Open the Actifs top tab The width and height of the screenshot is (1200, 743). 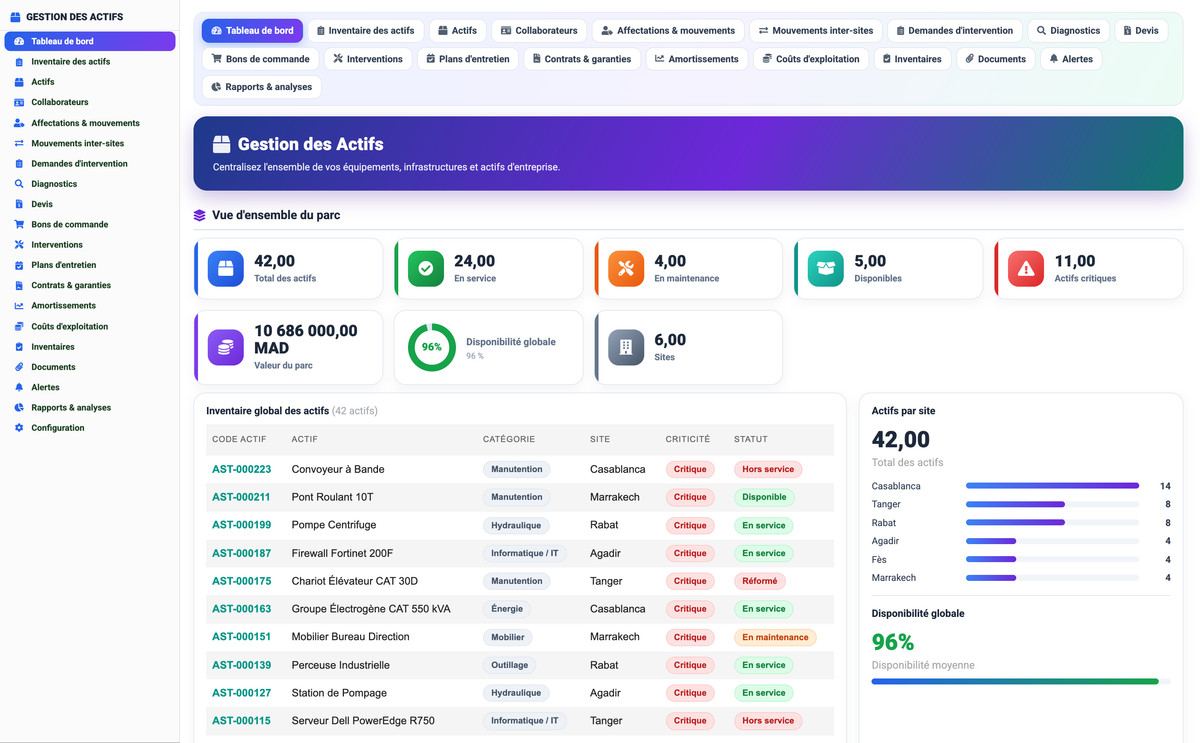pos(458,31)
